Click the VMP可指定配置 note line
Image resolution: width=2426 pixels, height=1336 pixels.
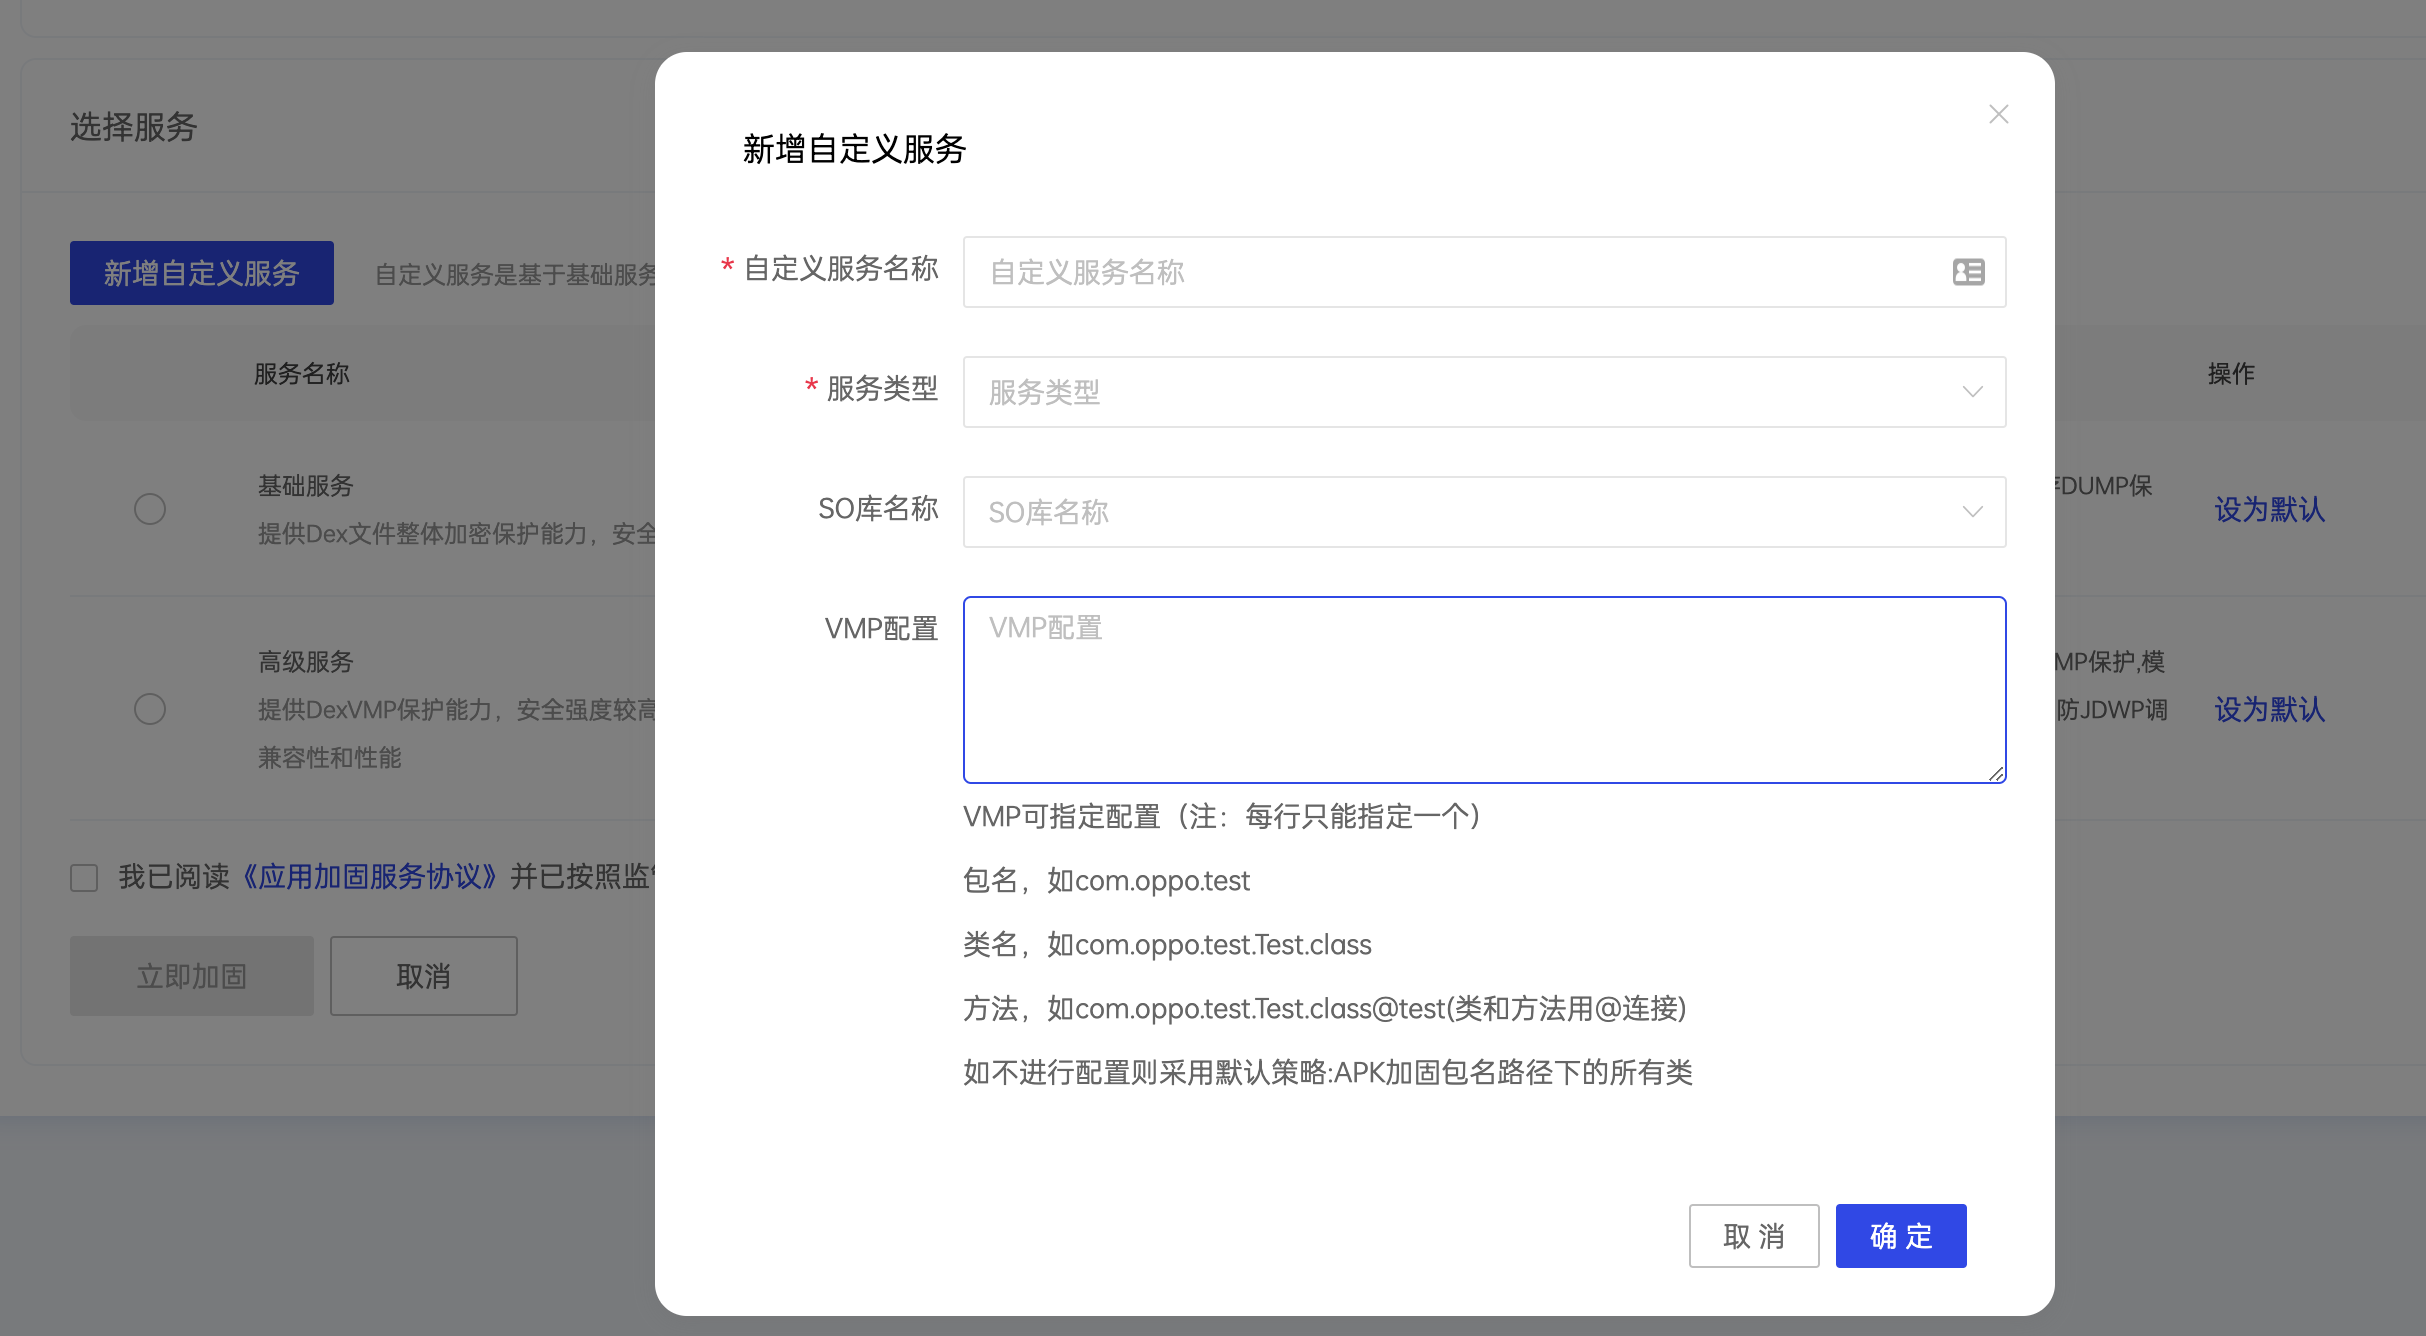tap(1222, 817)
